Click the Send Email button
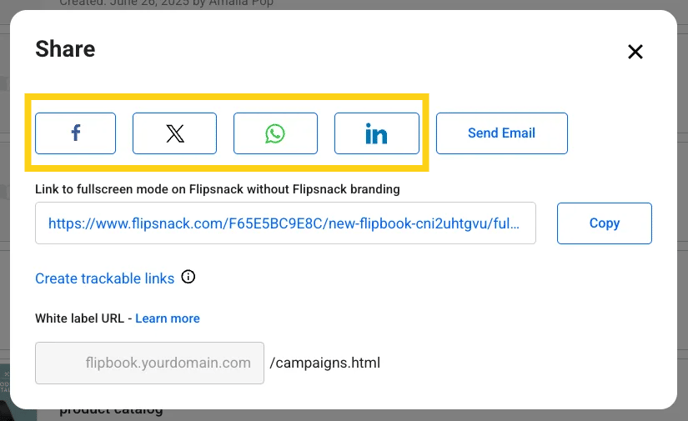This screenshot has width=688, height=421. [502, 133]
